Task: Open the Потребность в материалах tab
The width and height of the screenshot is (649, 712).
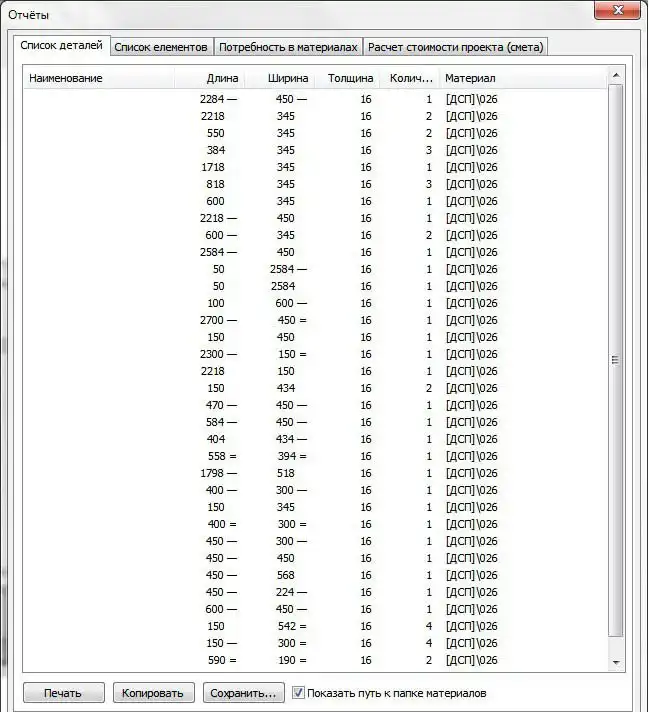Action: tap(288, 47)
